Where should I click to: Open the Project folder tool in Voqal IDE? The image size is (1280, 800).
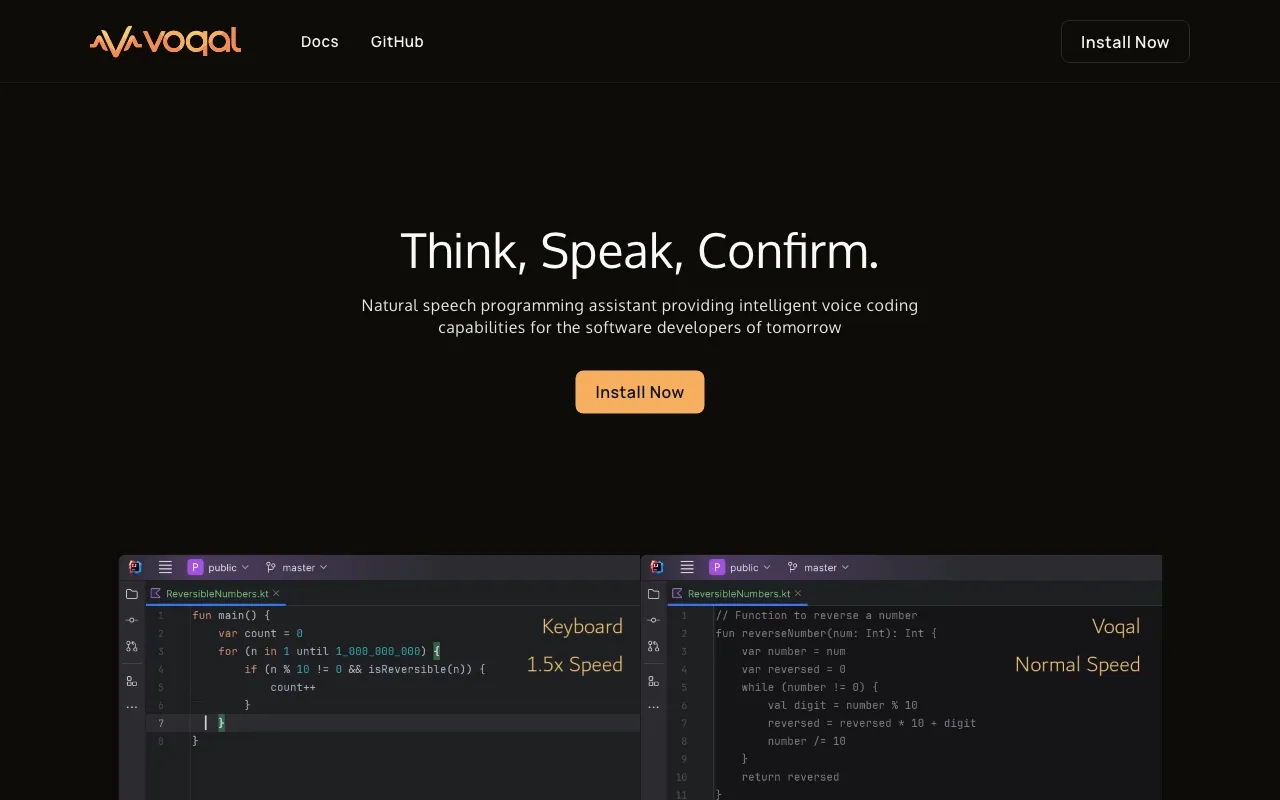[654, 594]
